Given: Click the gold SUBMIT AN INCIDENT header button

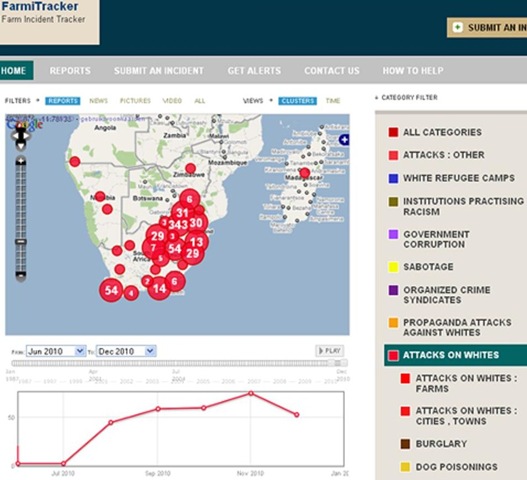Looking at the screenshot, I should point(487,28).
